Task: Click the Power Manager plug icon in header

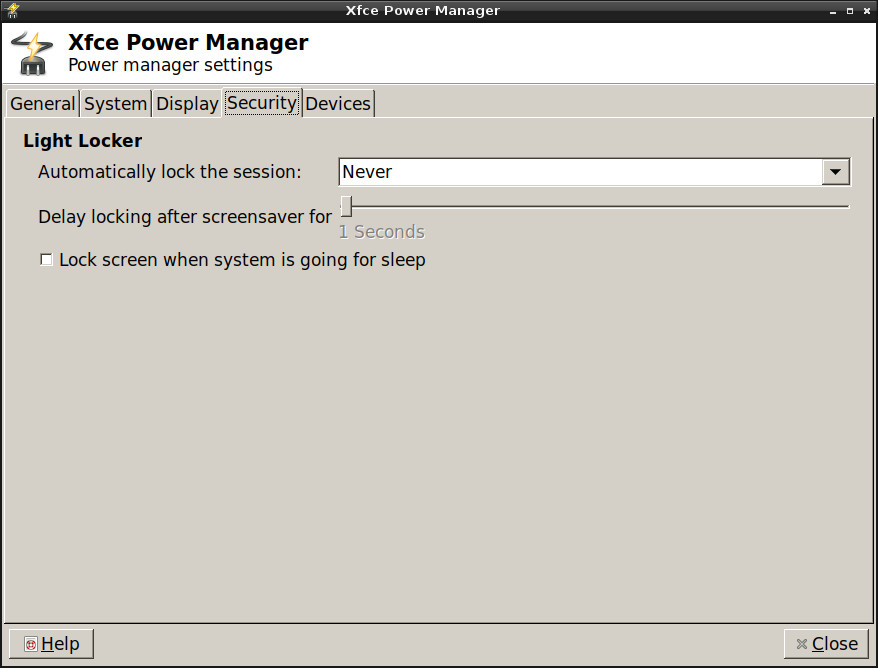Action: click(32, 53)
